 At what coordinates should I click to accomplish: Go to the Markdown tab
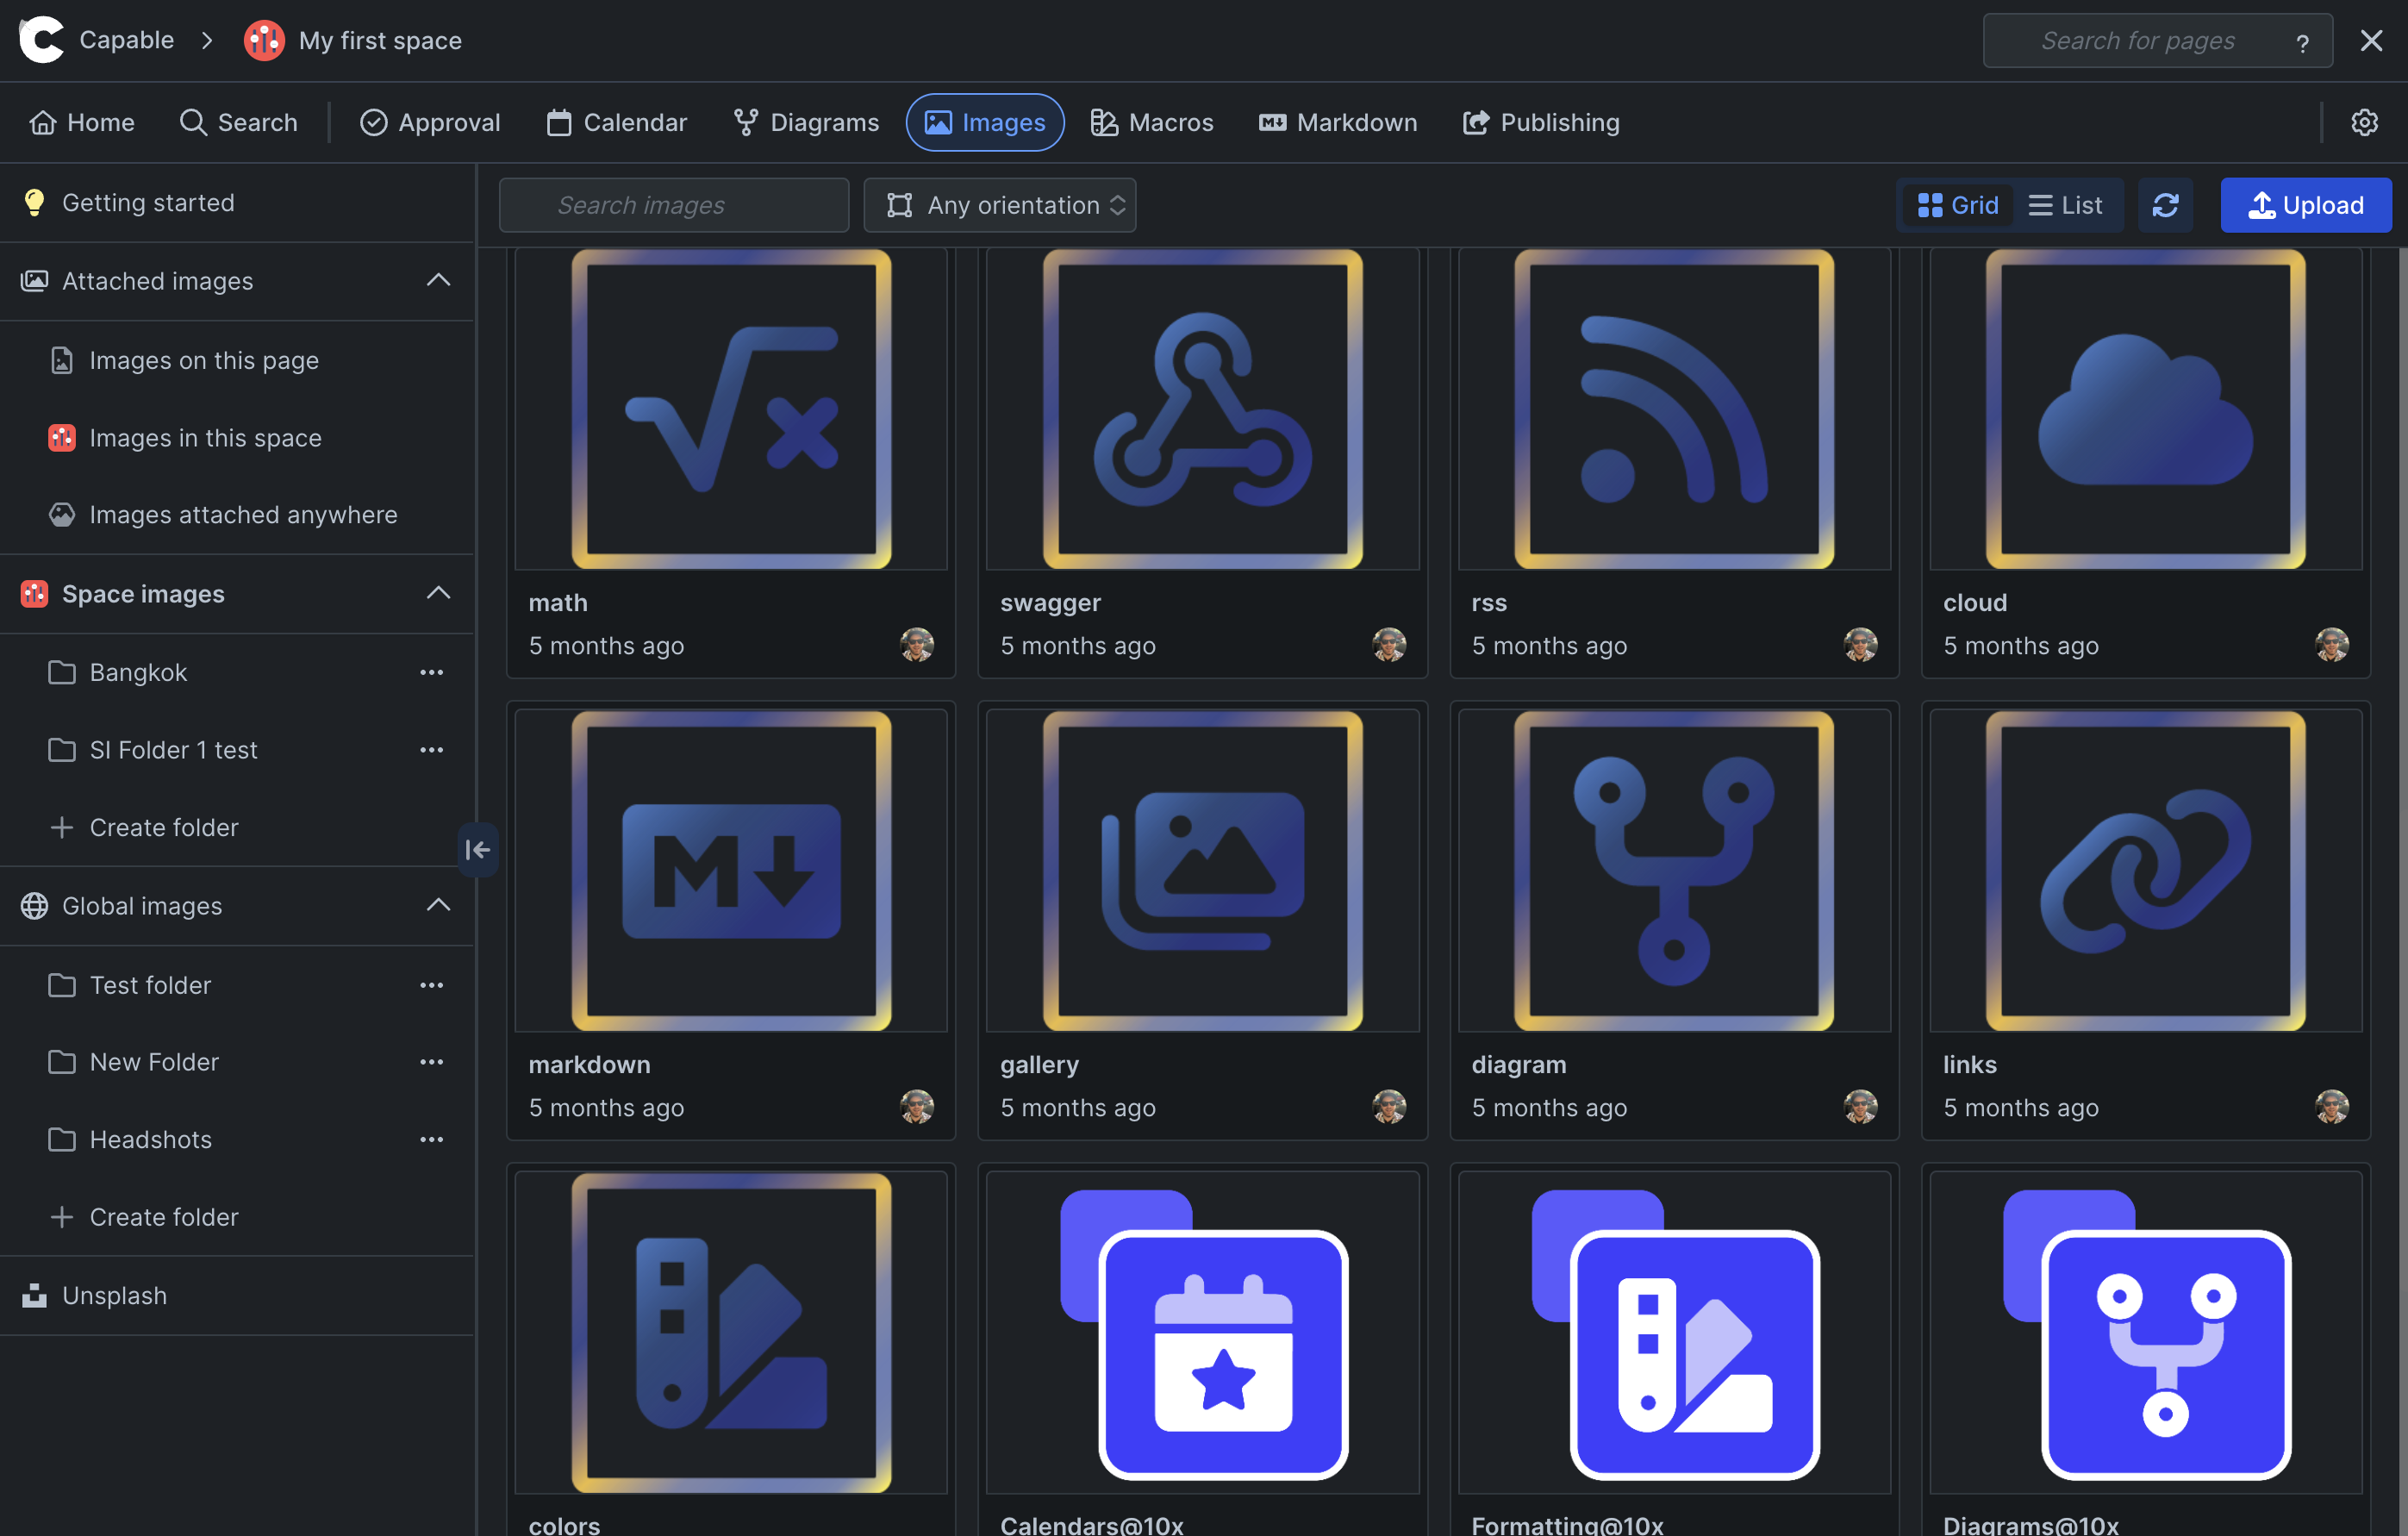click(x=1338, y=122)
